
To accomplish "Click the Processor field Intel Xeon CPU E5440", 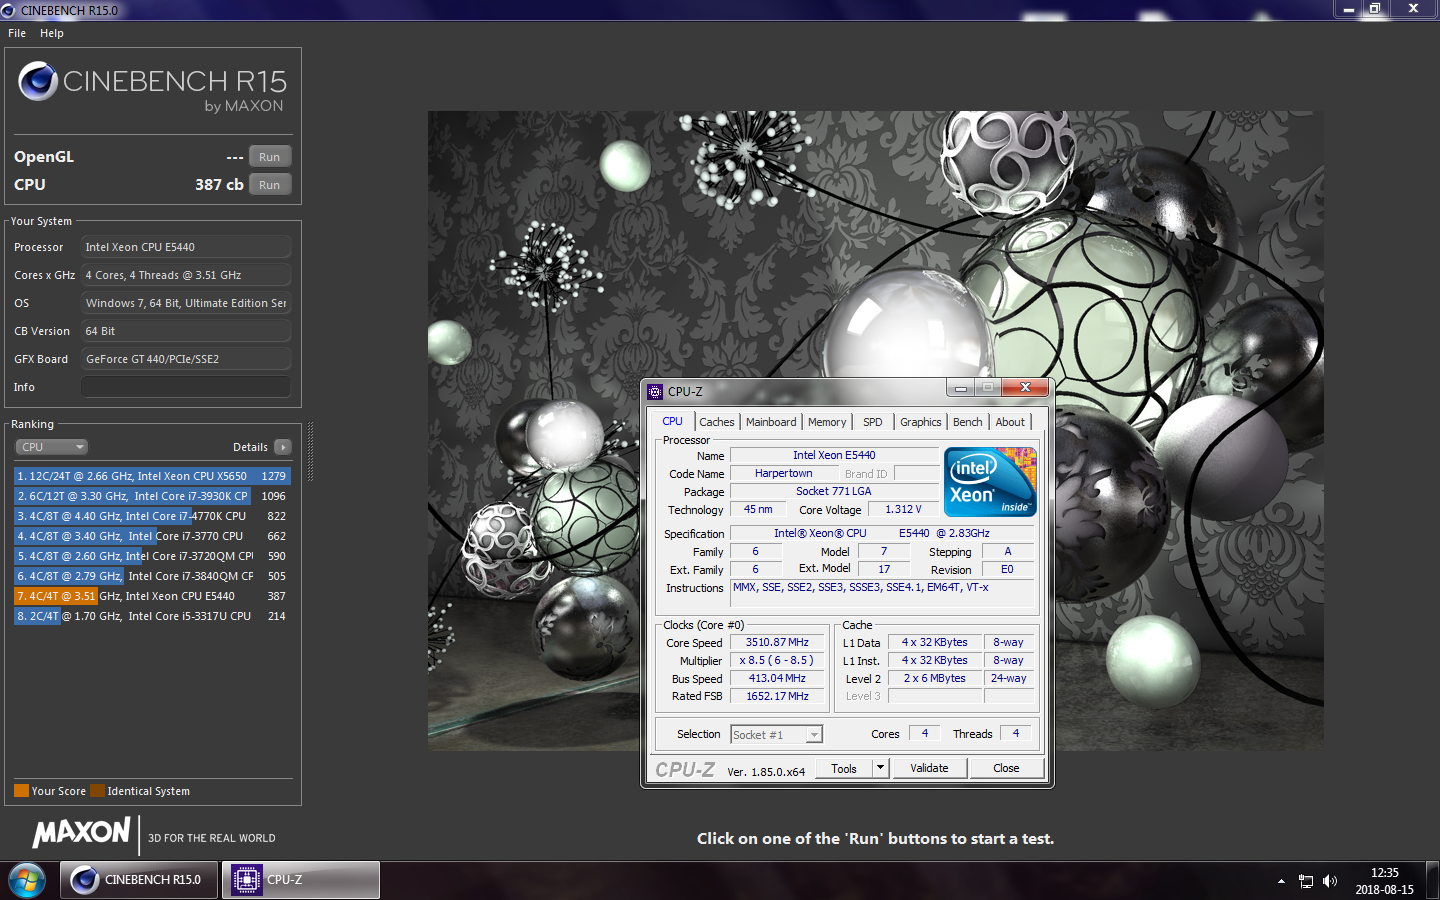I will point(186,247).
